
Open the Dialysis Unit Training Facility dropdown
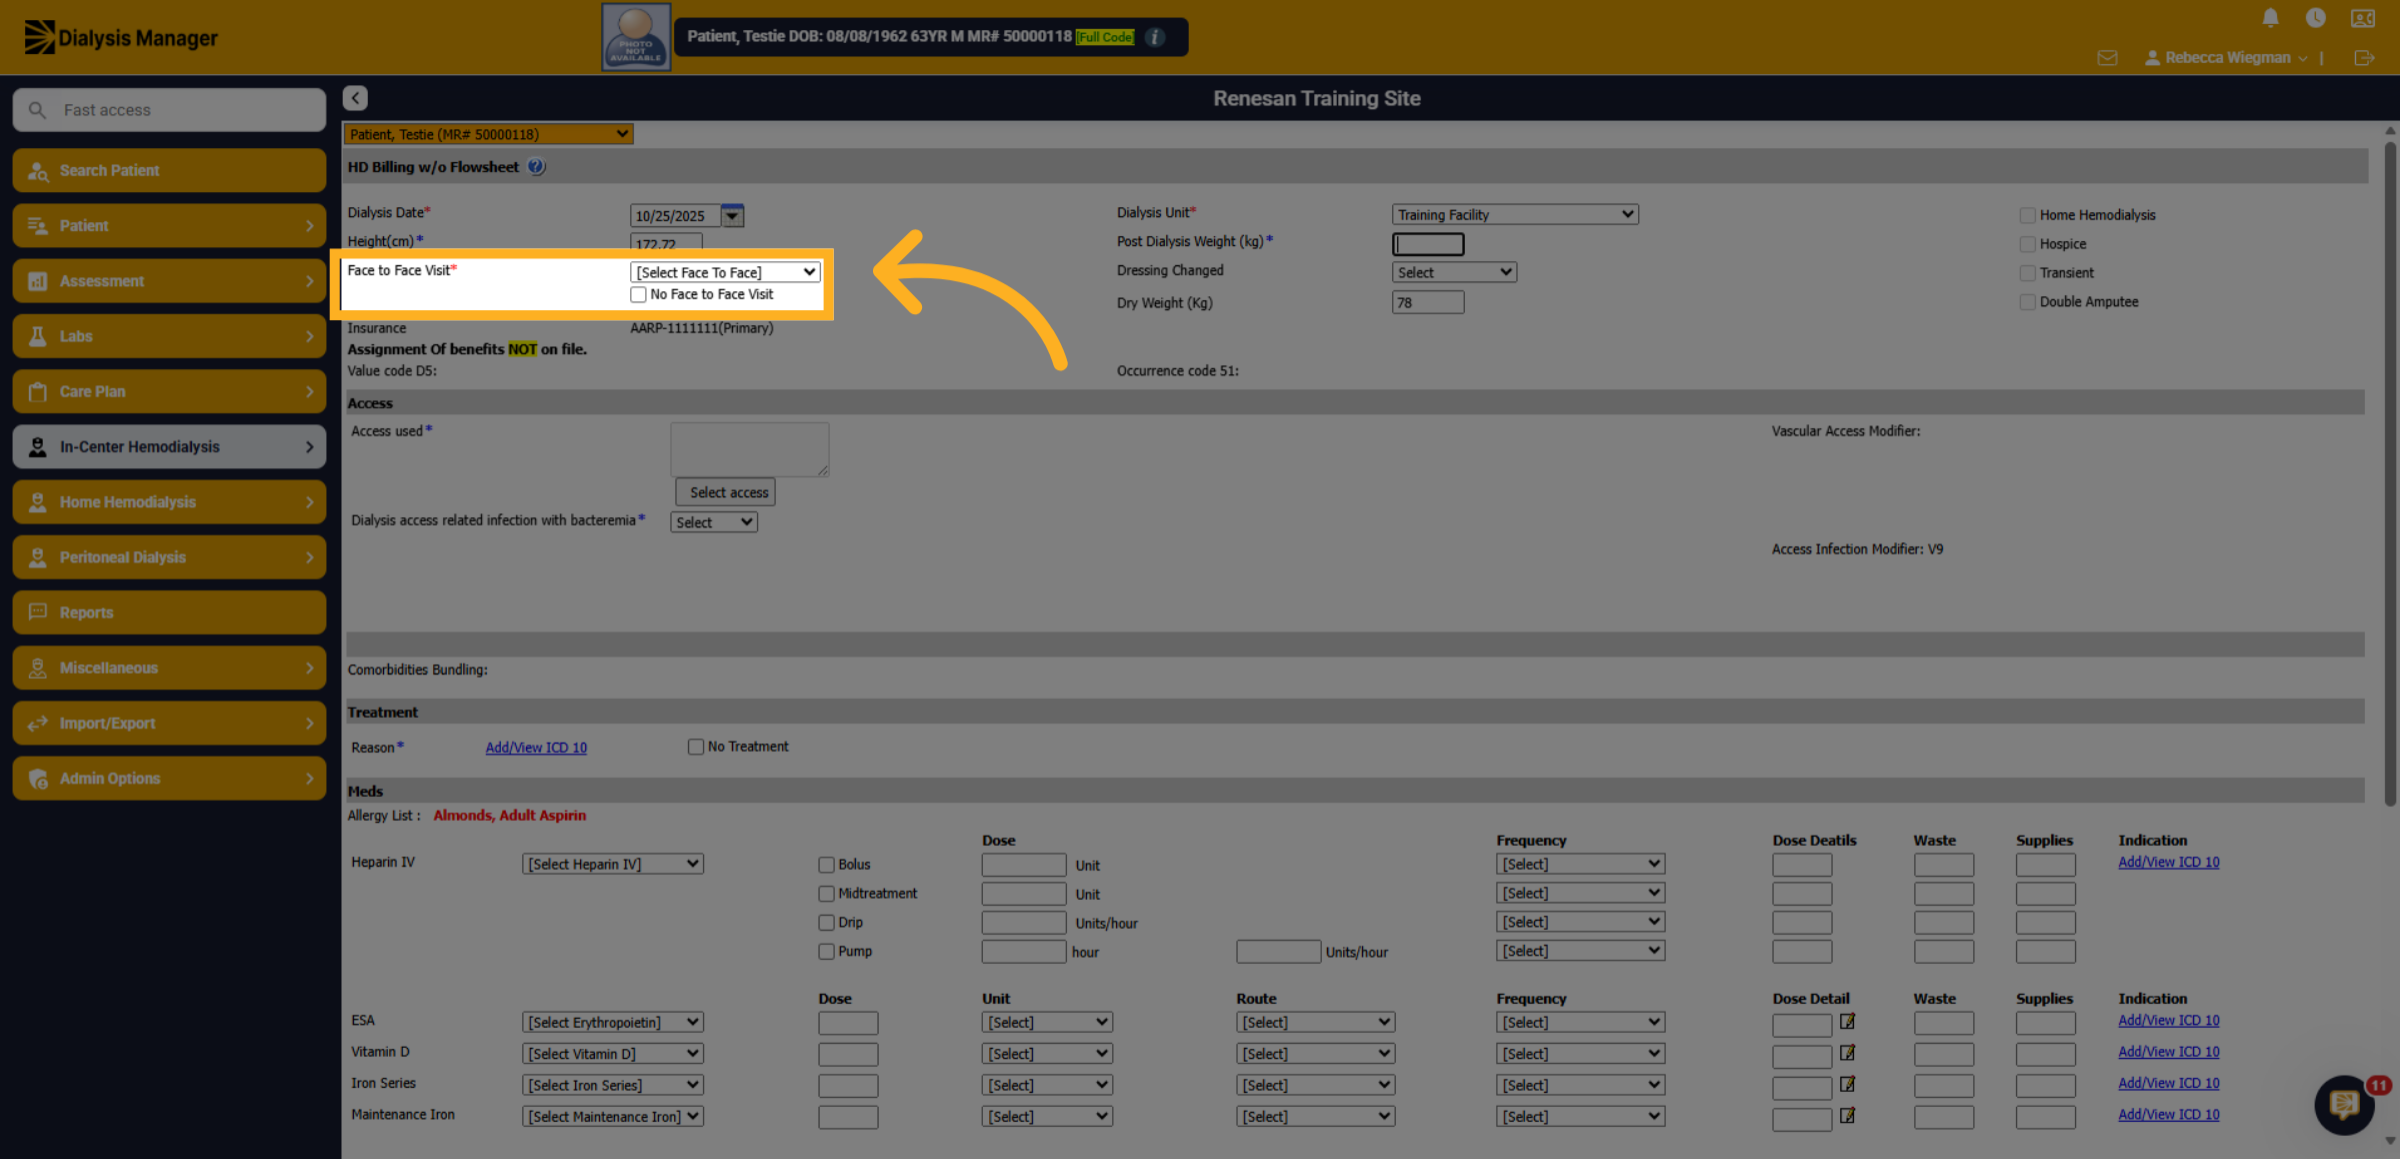coord(1515,214)
